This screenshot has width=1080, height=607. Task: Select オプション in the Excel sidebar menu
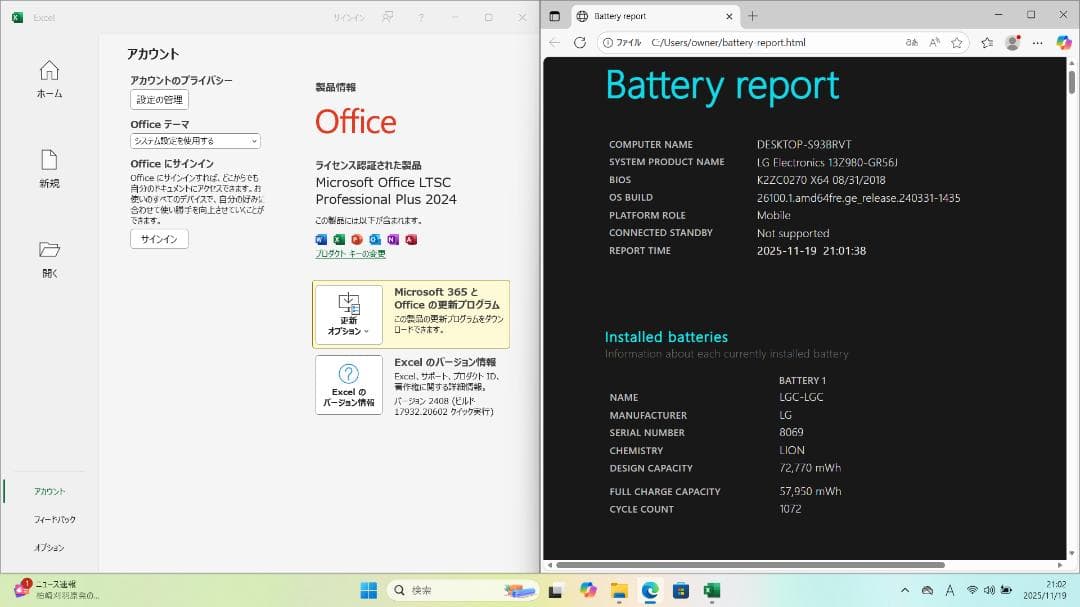[x=50, y=547]
